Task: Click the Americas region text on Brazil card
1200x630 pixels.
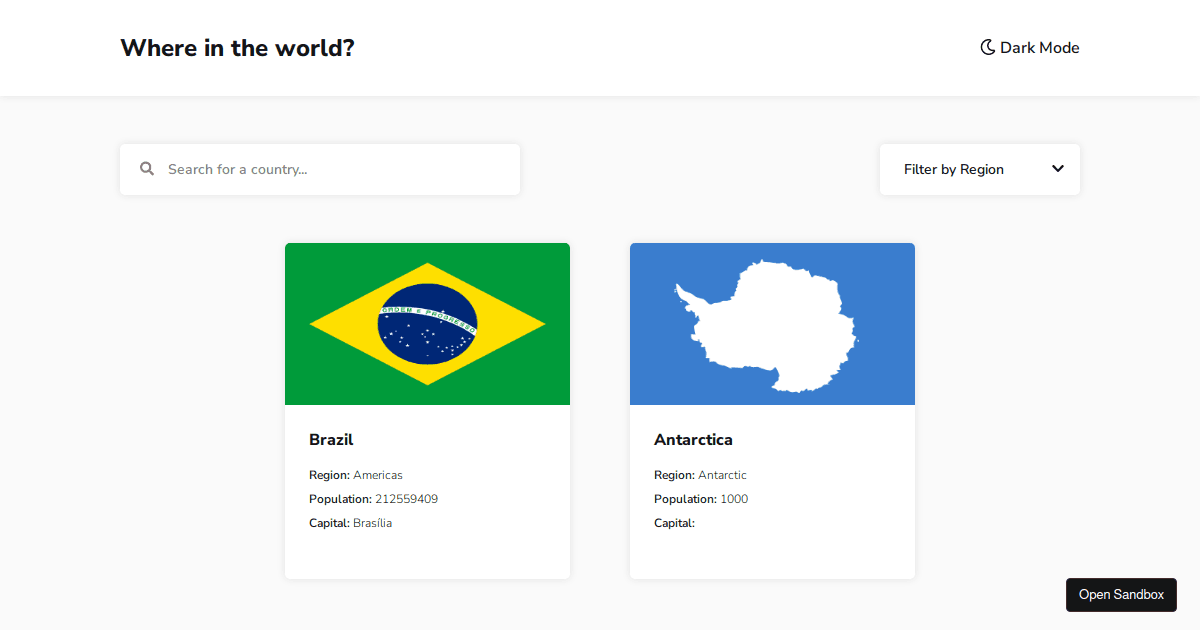Action: [x=379, y=474]
